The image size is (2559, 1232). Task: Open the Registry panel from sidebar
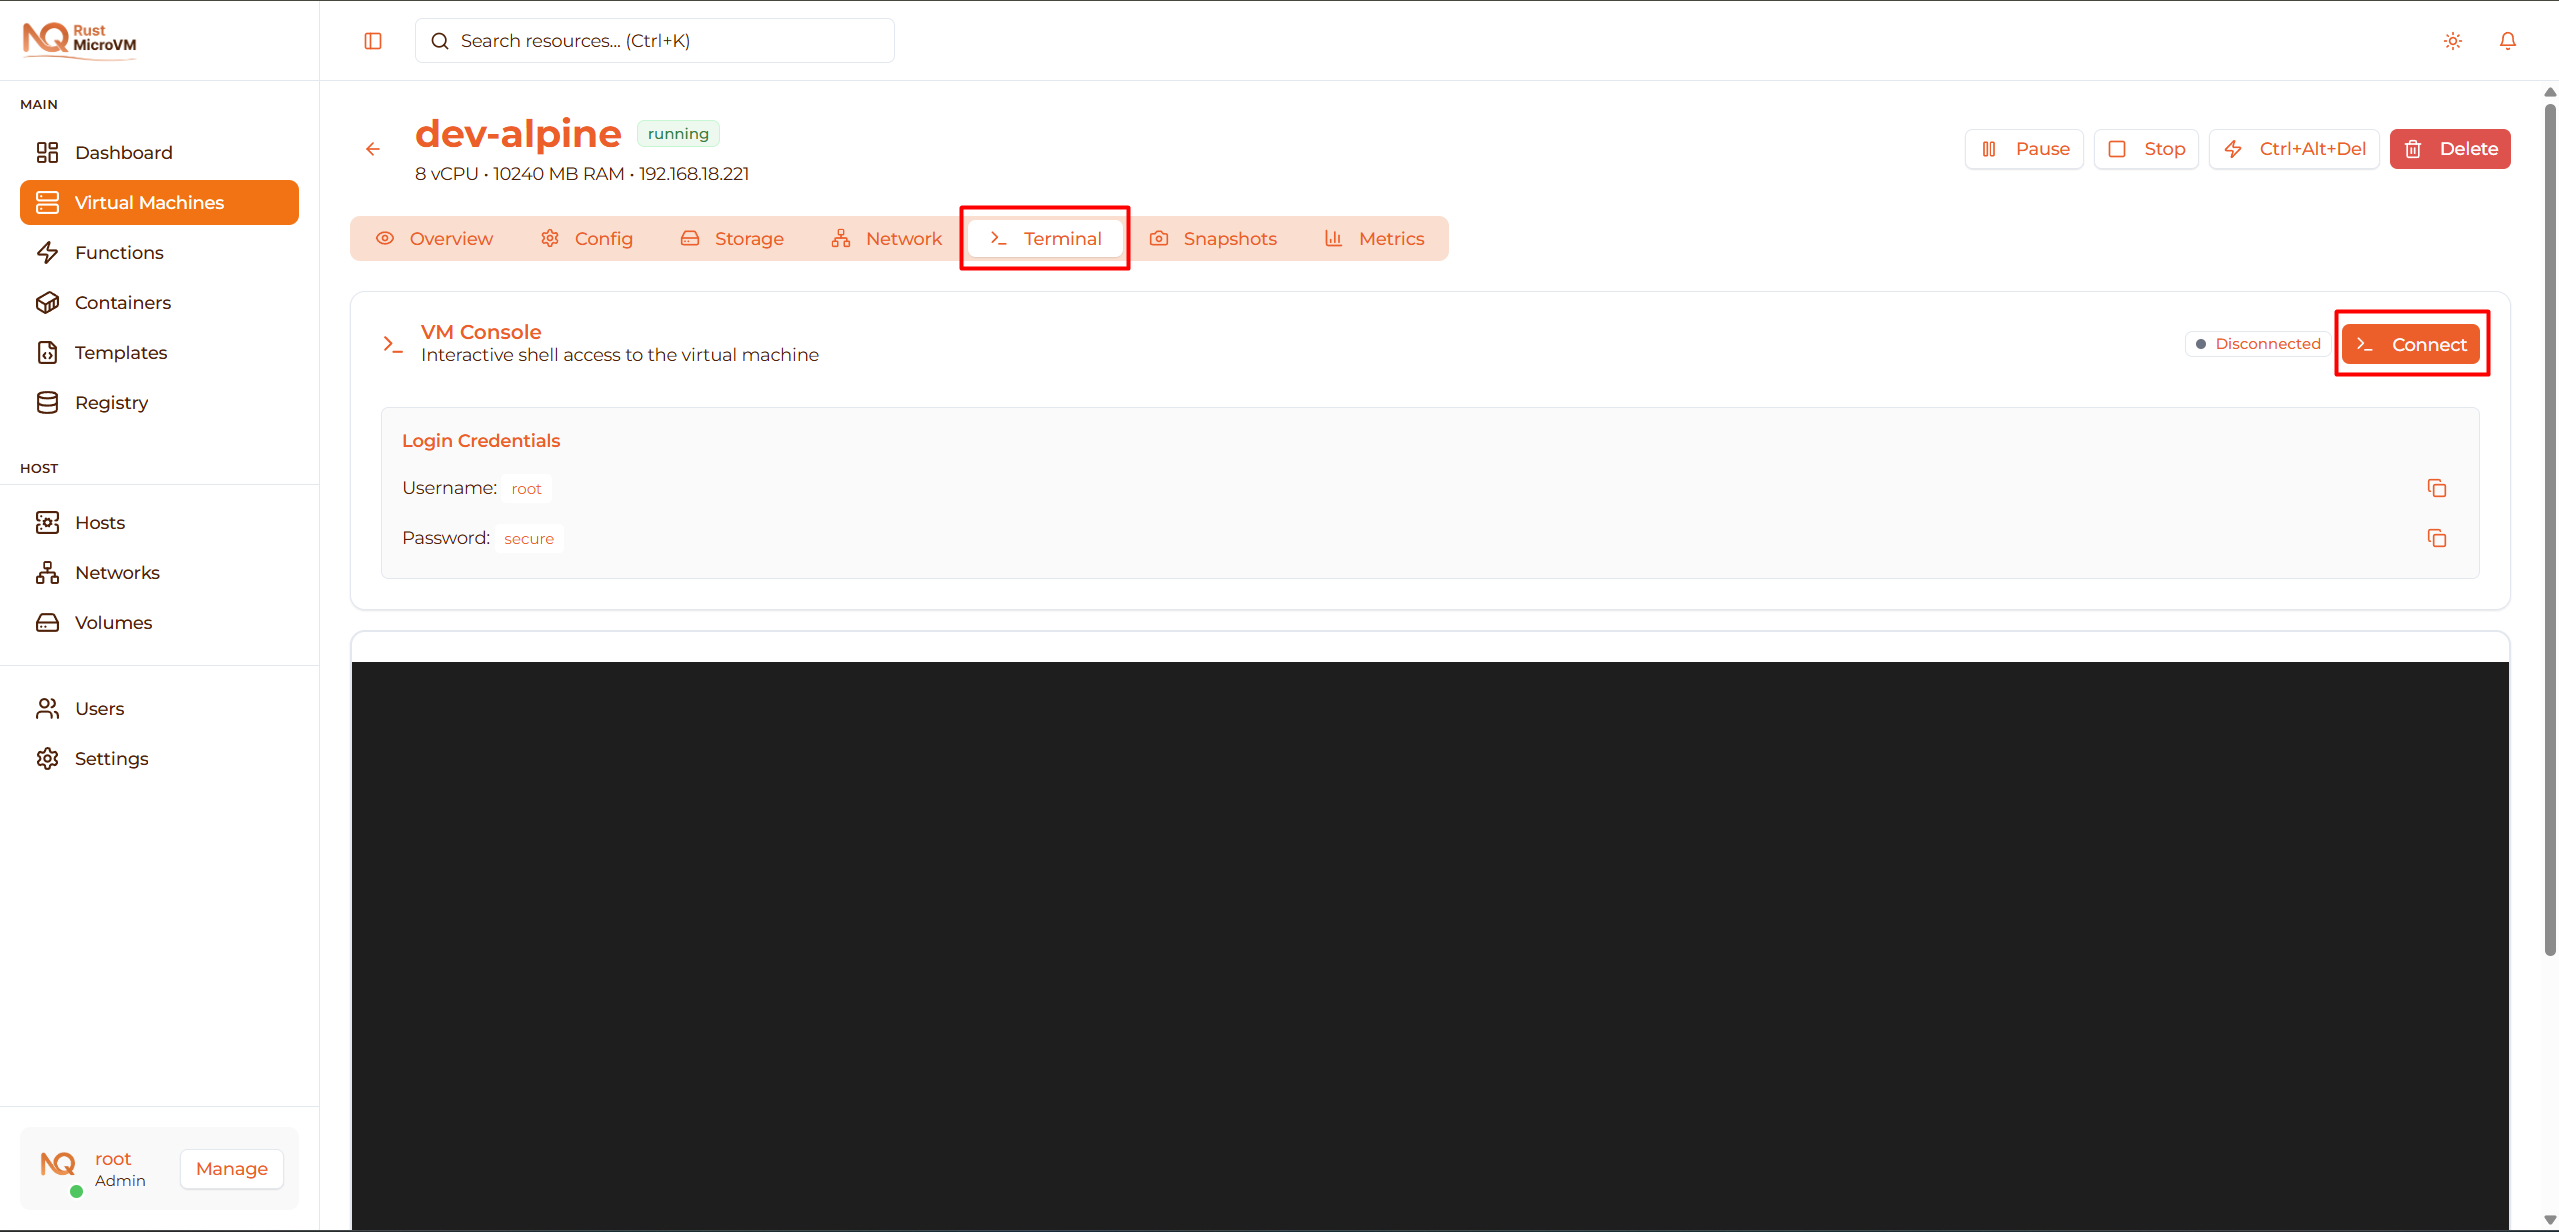pos(111,402)
